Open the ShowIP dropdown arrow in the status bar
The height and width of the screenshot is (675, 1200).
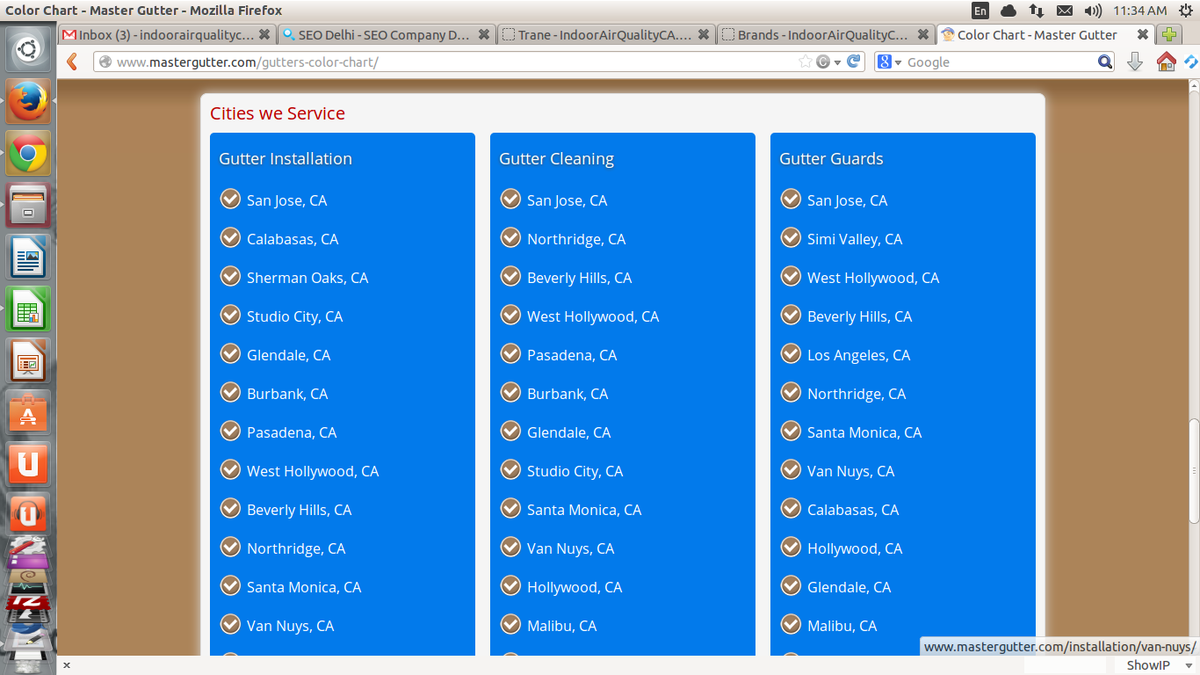(1188, 665)
